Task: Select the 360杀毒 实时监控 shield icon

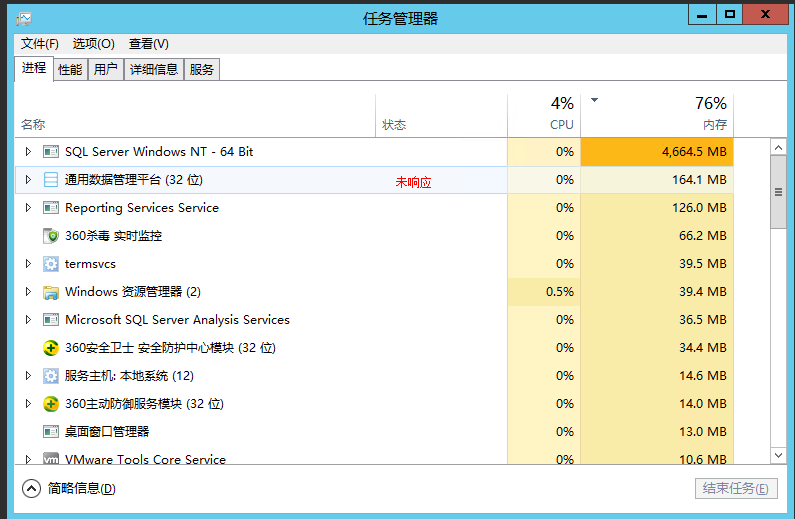Action: pyautogui.click(x=51, y=236)
